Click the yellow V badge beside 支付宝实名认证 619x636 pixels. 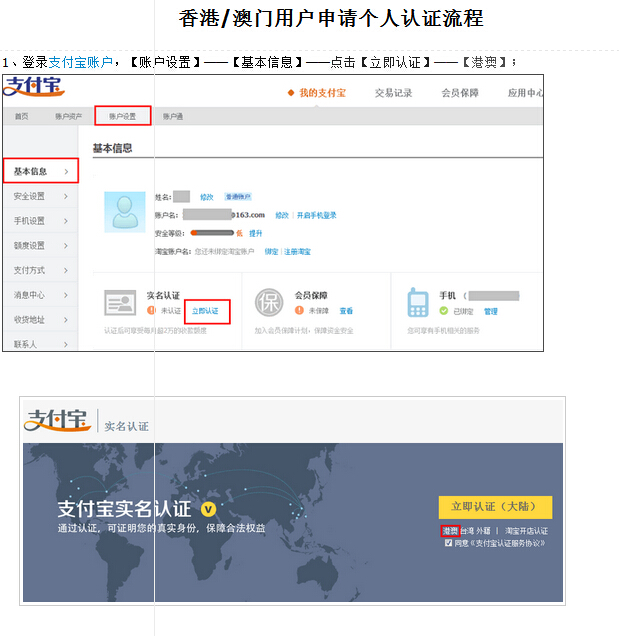pyautogui.click(x=208, y=509)
